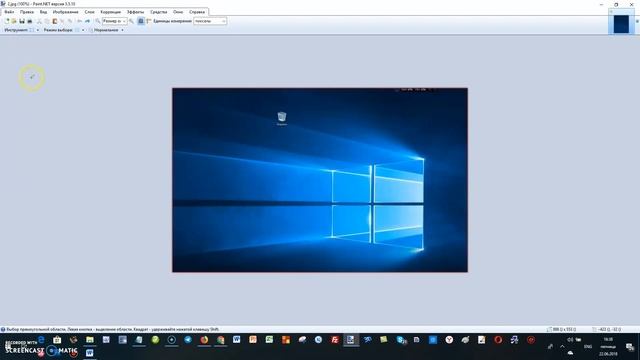Image resolution: width=640 pixels, height=360 pixels.
Task: Open the Окно menu
Action: pyautogui.click(x=178, y=12)
